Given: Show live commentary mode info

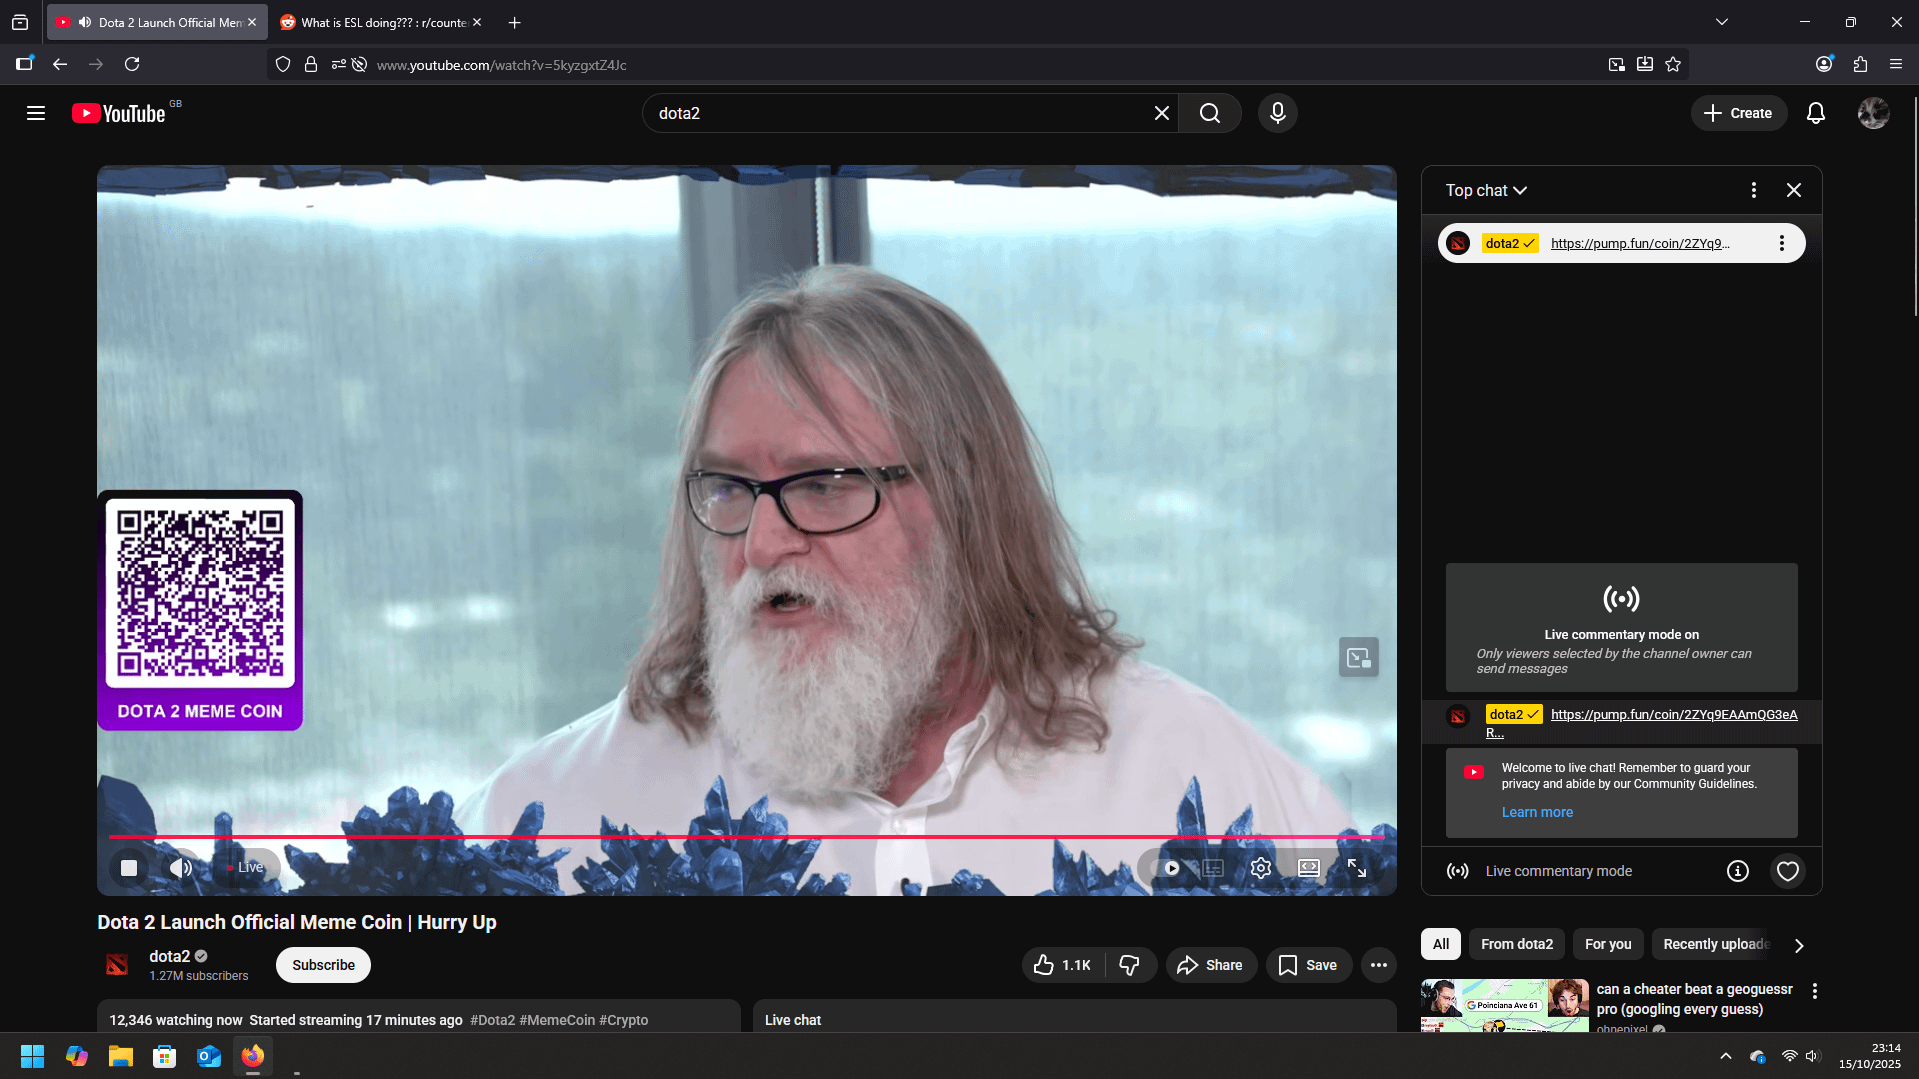Looking at the screenshot, I should tap(1738, 871).
